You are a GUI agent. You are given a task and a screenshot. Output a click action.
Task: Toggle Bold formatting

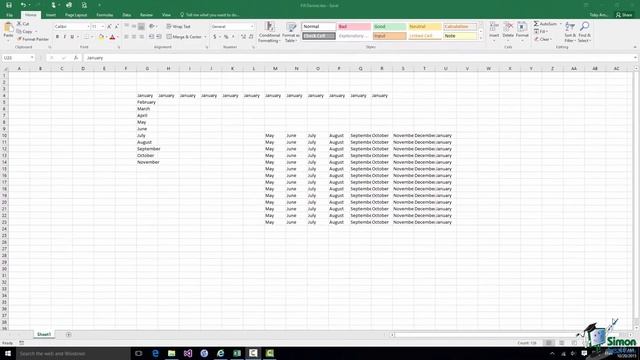pyautogui.click(x=57, y=37)
